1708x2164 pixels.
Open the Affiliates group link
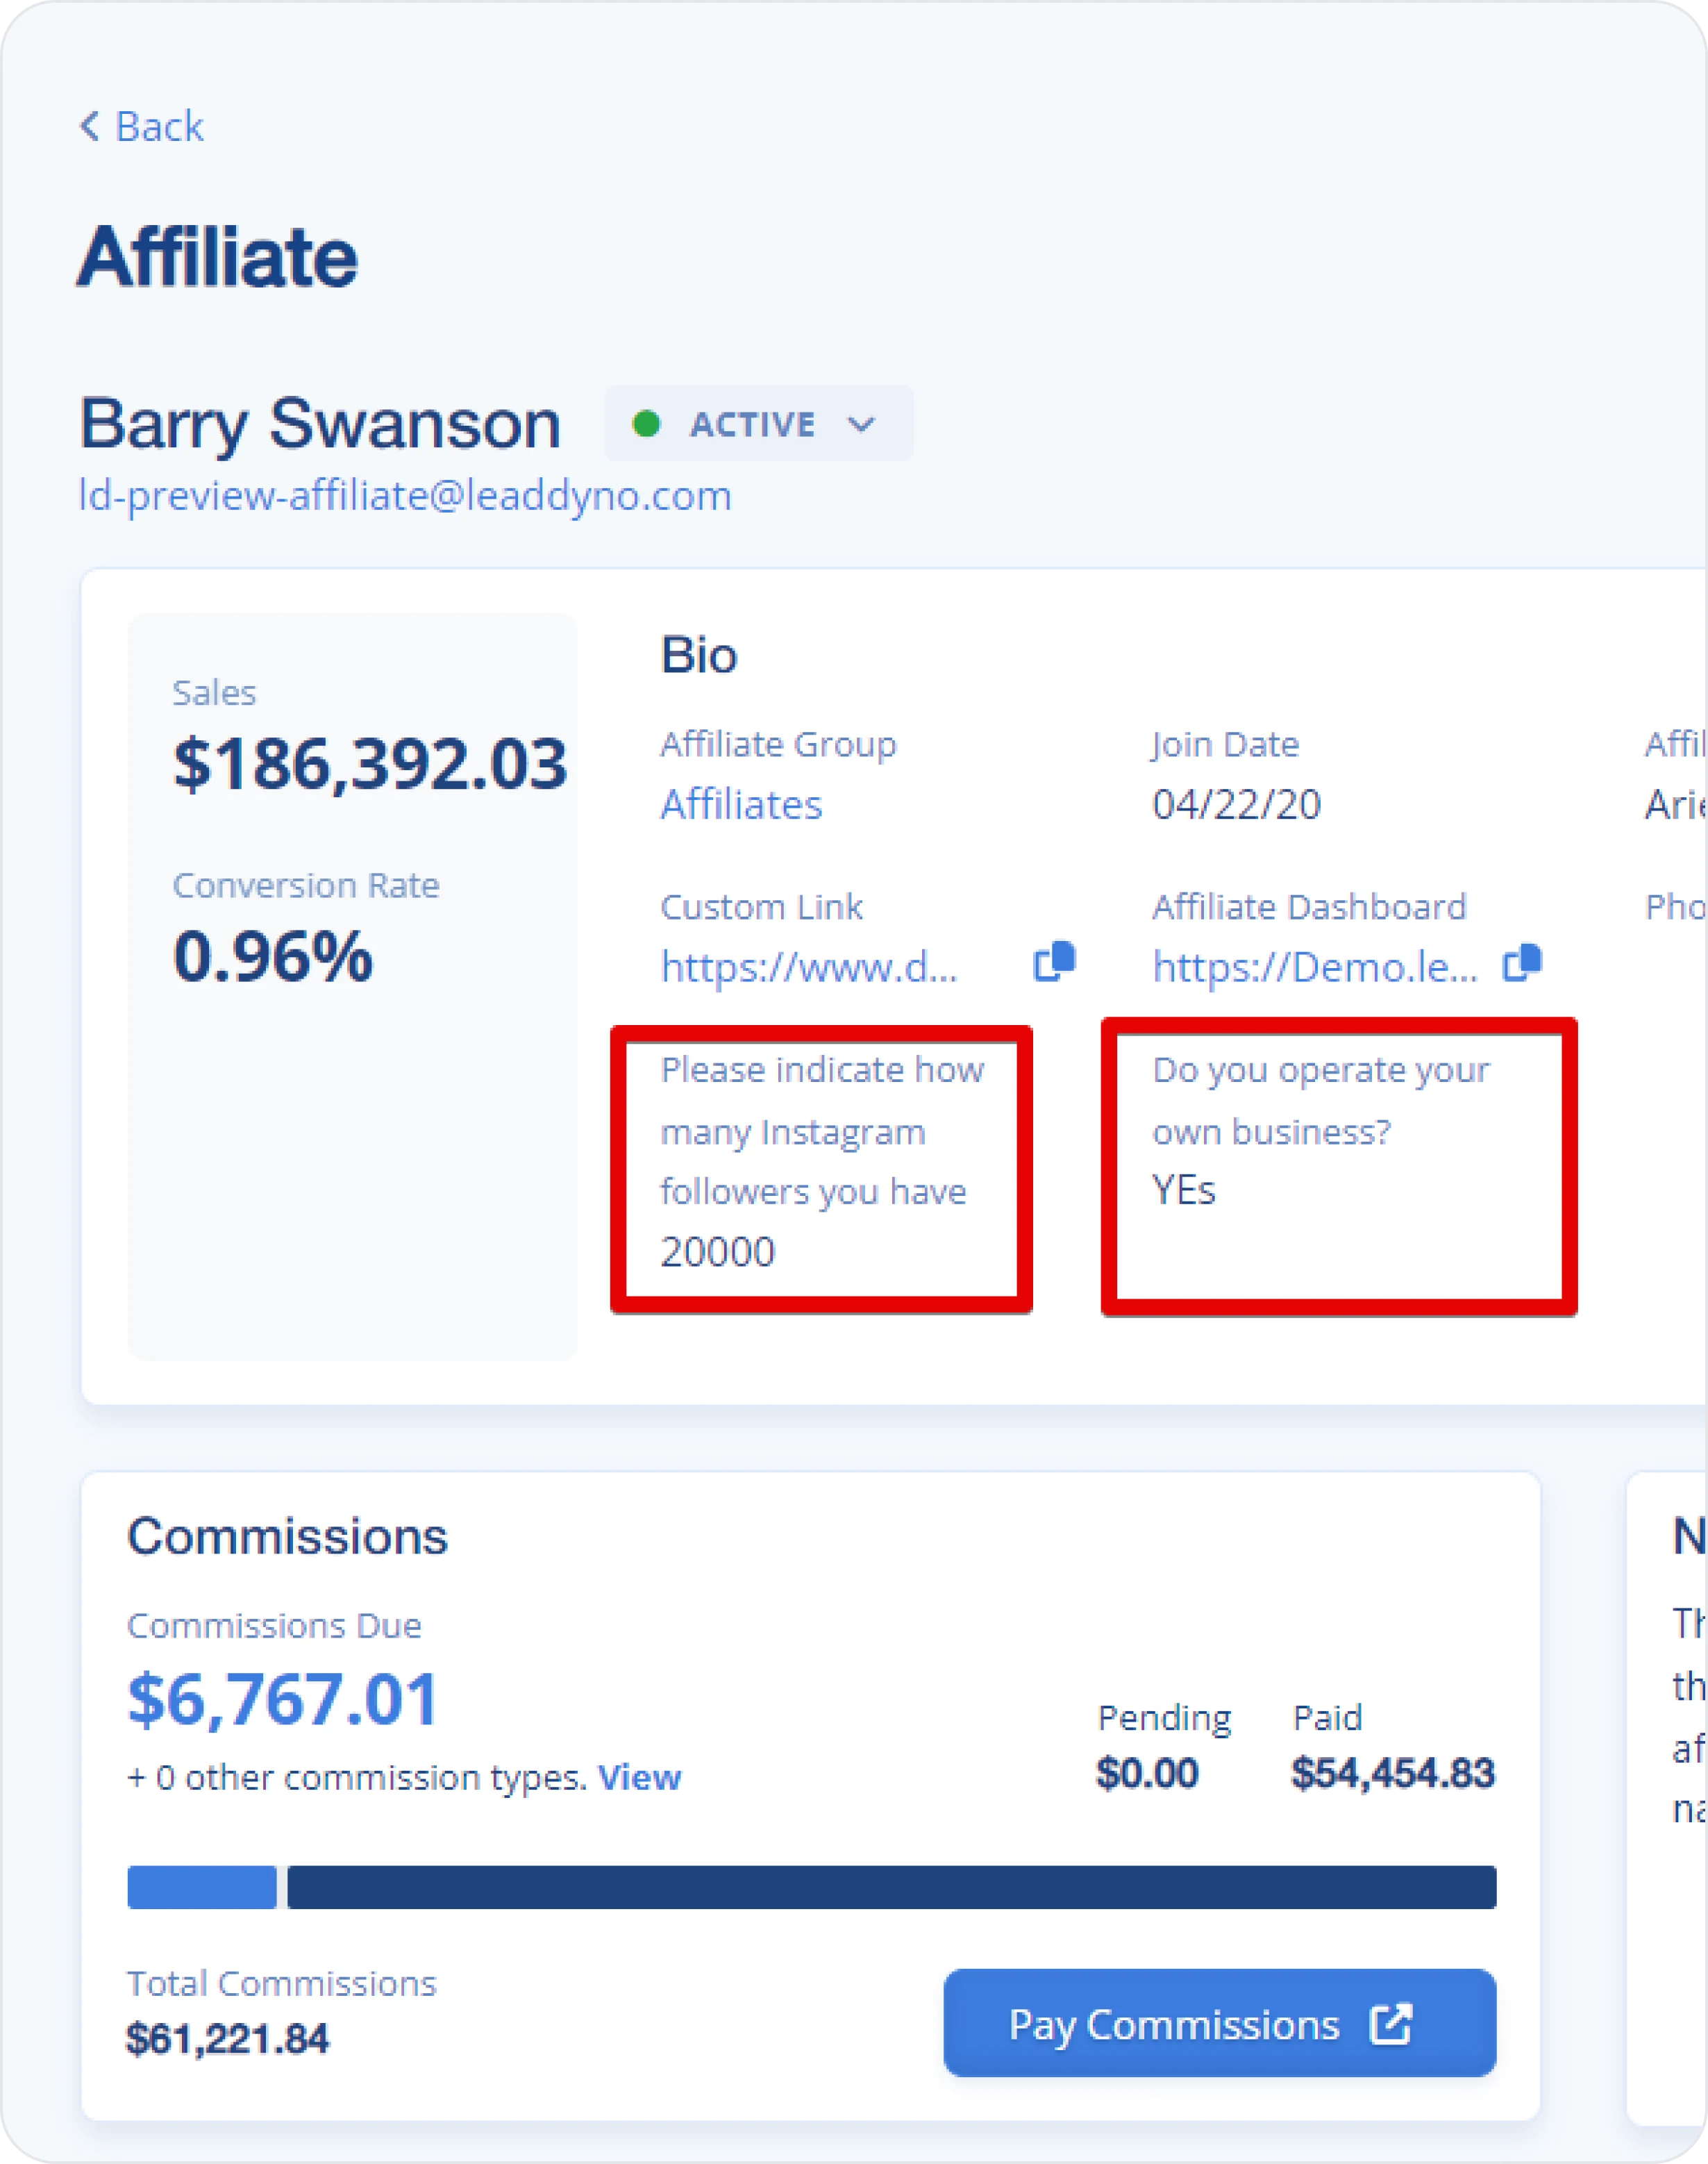tap(741, 805)
